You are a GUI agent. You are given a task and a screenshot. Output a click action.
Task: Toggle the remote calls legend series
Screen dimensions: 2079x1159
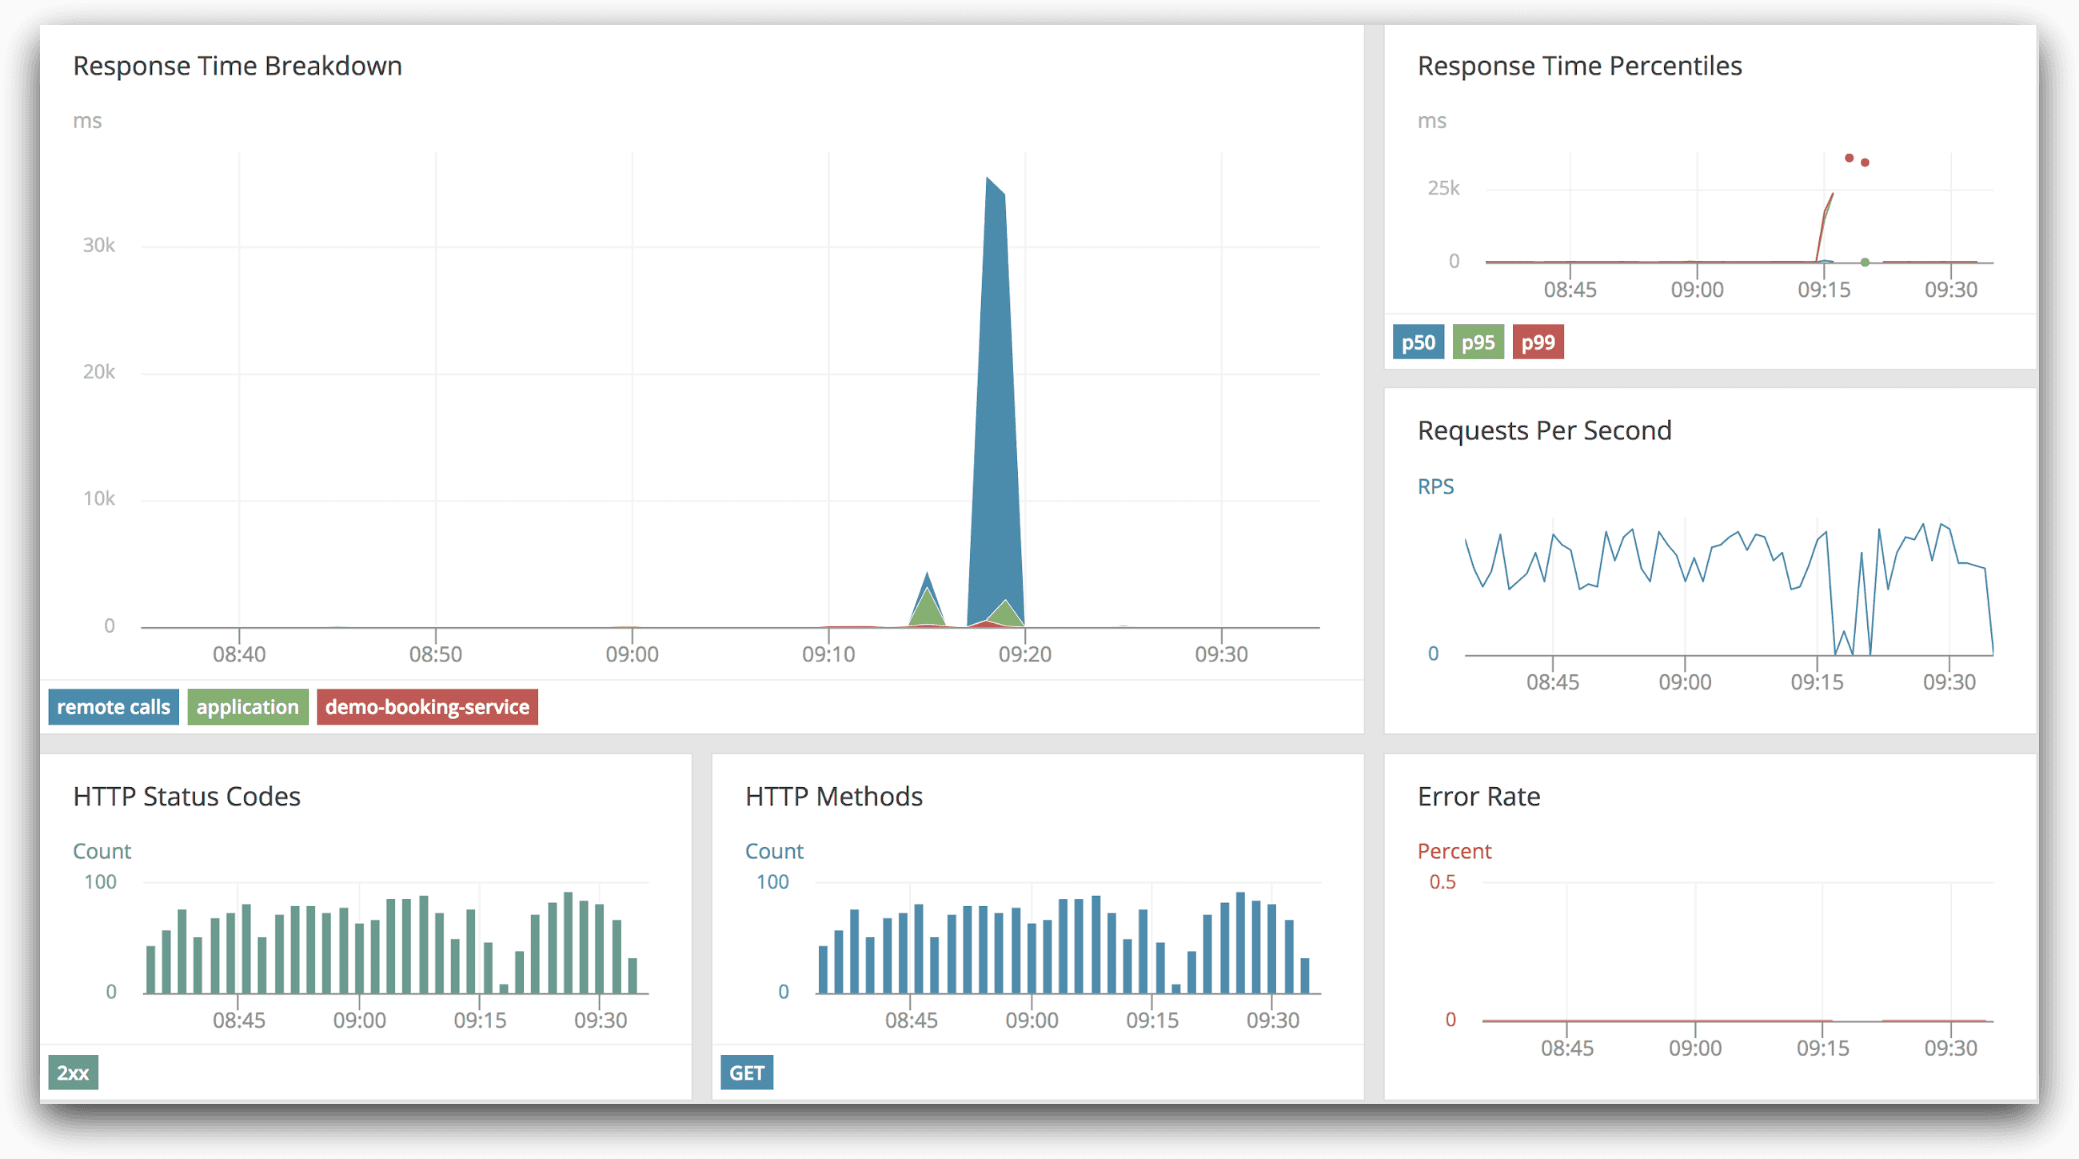coord(113,707)
